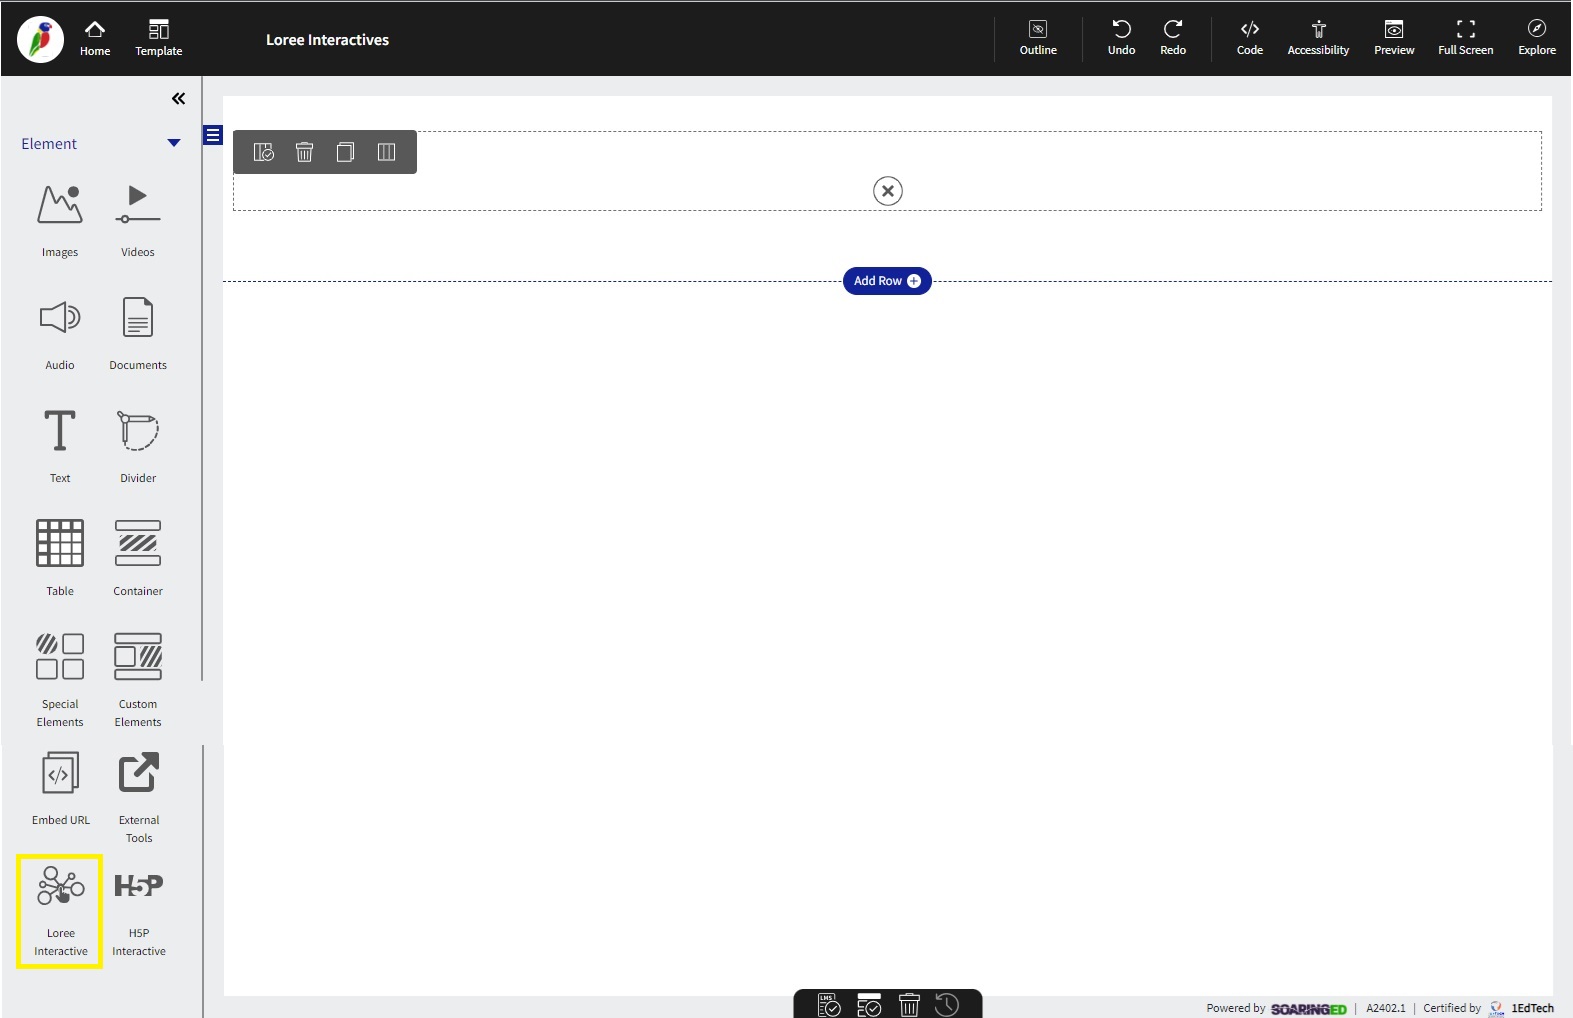1573x1018 pixels.
Task: Select the Videos element
Action: click(138, 221)
